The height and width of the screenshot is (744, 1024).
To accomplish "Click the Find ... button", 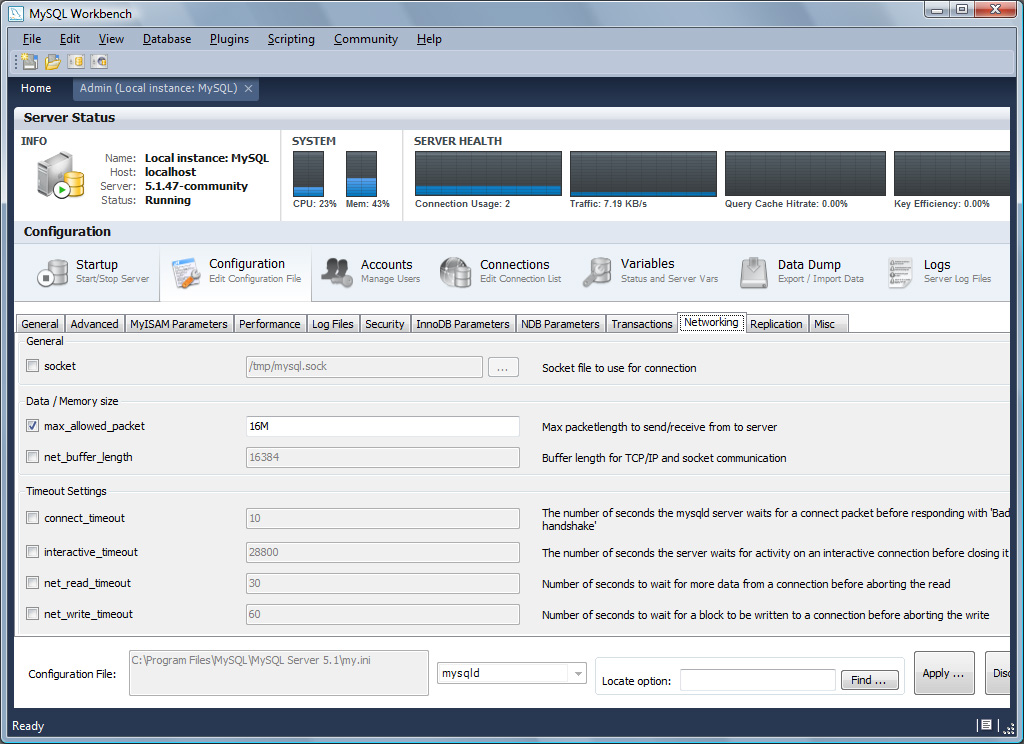I will coord(869,680).
